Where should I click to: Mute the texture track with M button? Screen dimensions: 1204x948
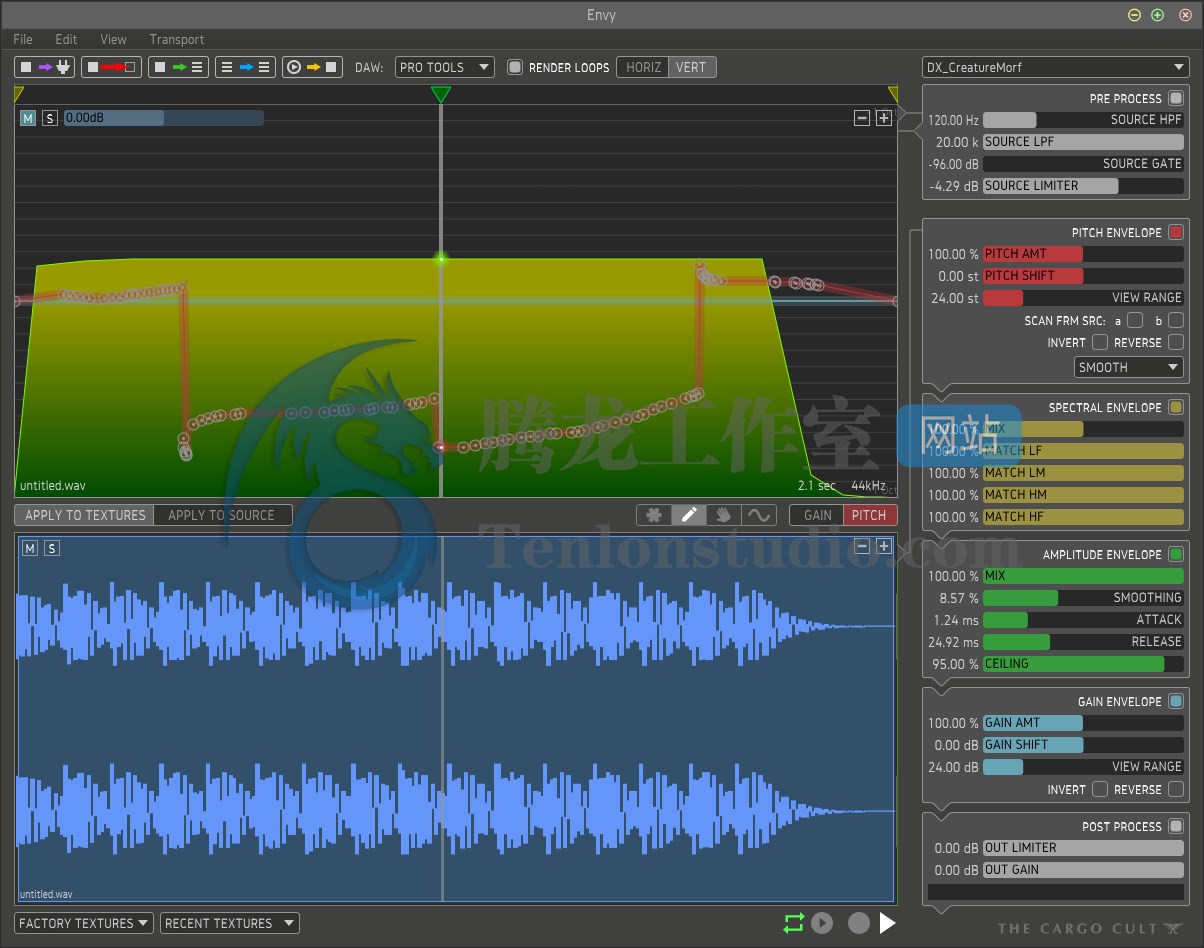tap(29, 548)
